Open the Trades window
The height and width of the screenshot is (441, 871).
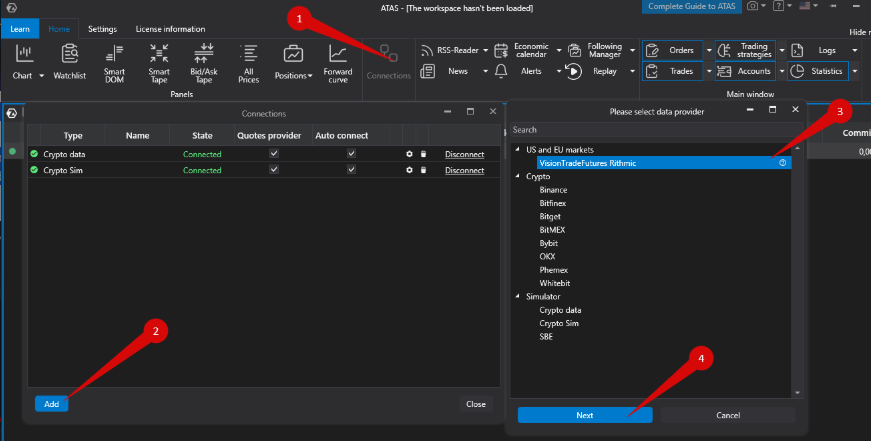click(x=673, y=71)
